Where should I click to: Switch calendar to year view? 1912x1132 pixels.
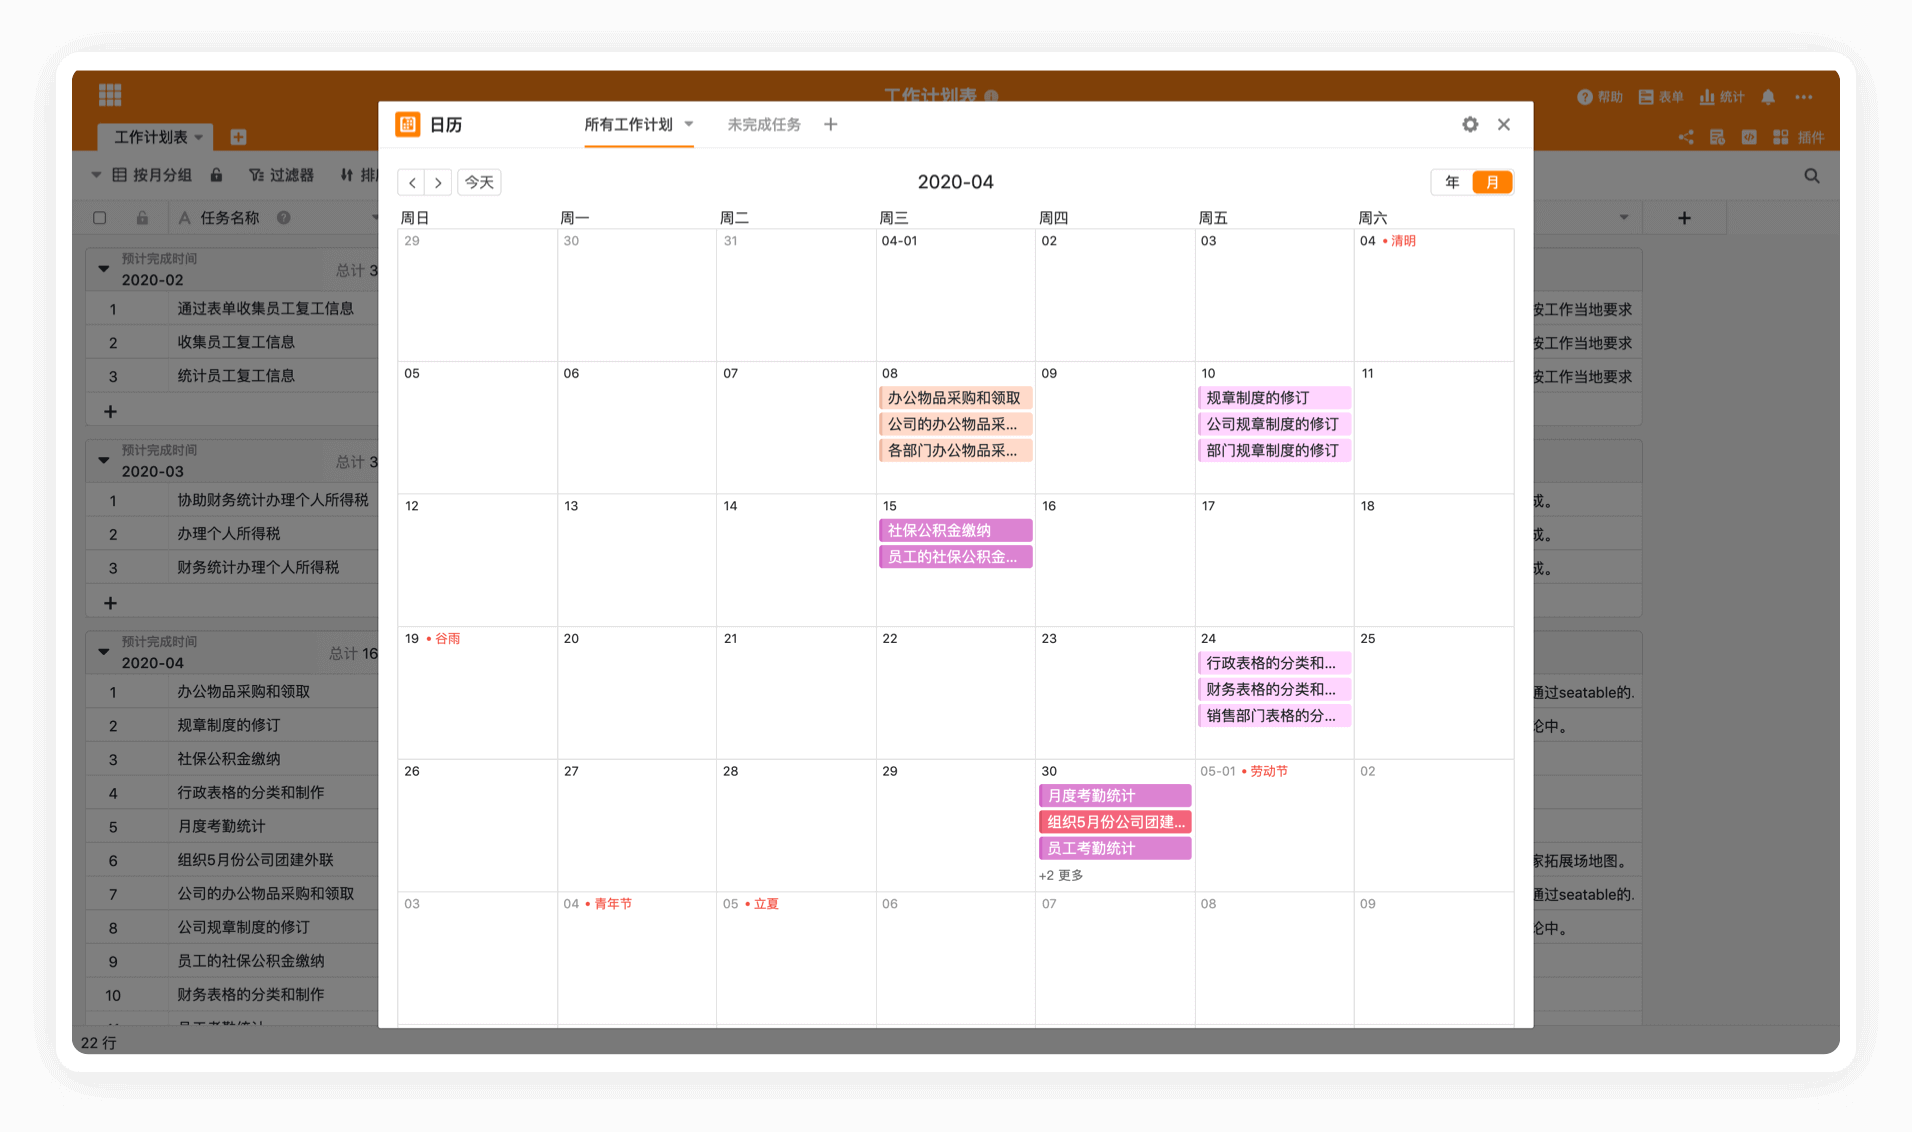1452,182
